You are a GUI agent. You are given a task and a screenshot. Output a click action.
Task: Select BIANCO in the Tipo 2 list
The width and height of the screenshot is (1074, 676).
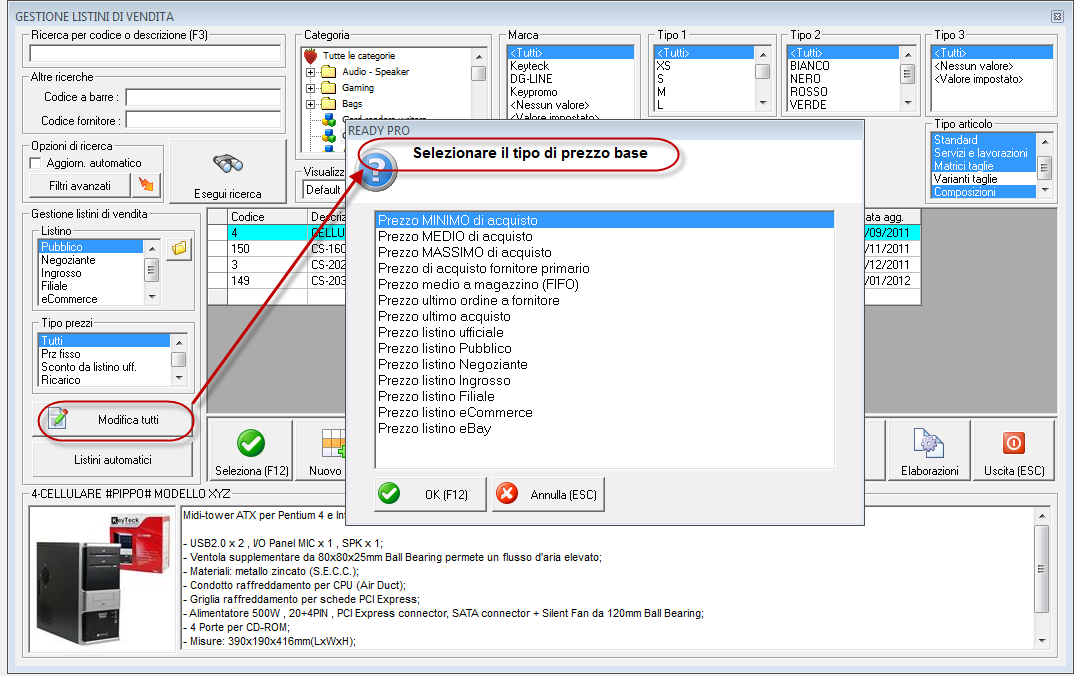coord(843,66)
